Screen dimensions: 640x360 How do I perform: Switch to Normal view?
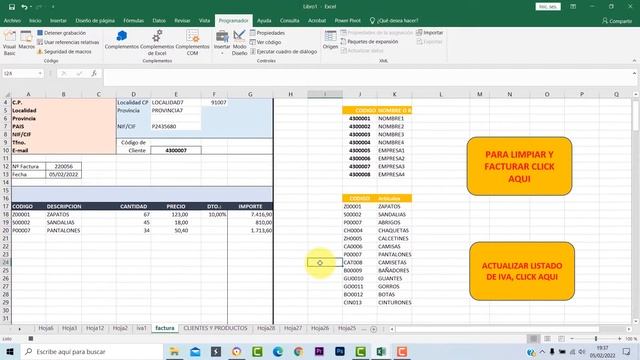pyautogui.click(x=533, y=339)
